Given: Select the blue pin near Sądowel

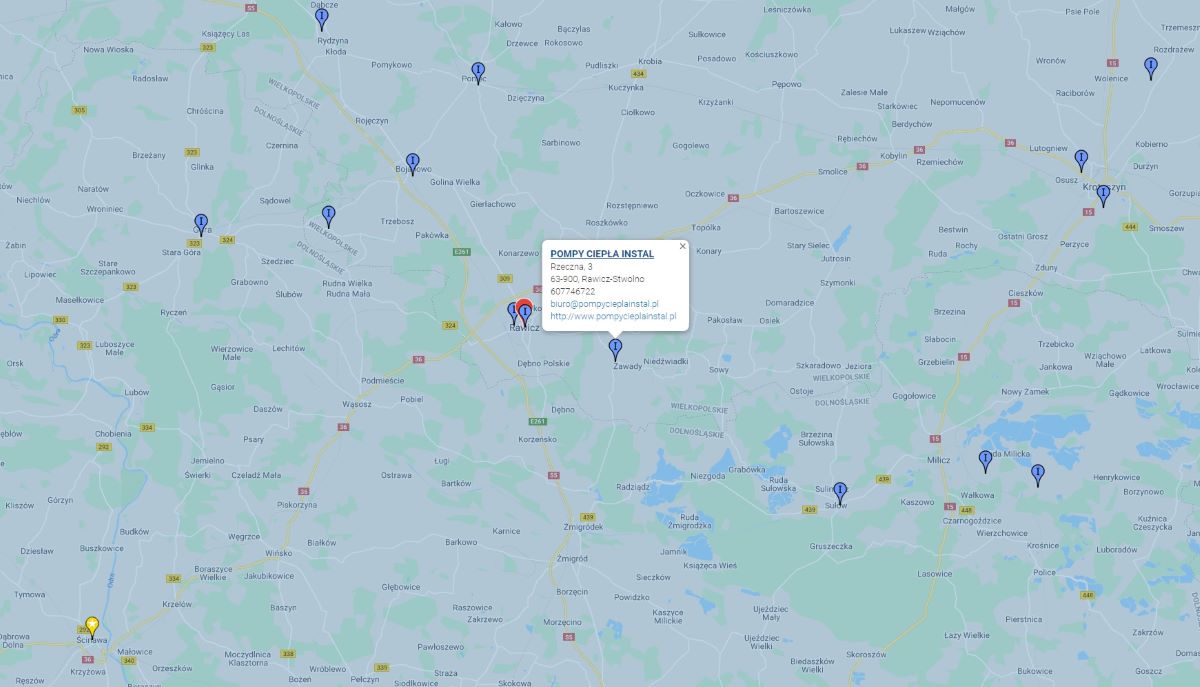Looking at the screenshot, I should [x=328, y=216].
